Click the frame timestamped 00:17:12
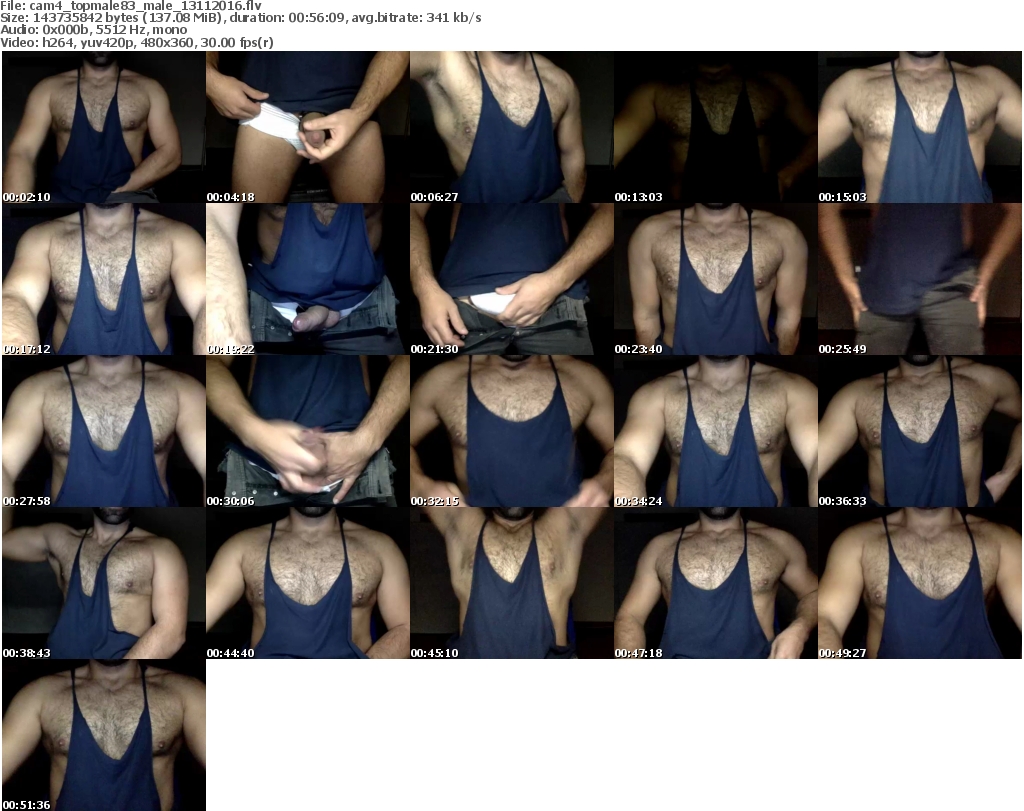The height and width of the screenshot is (811, 1024). point(104,280)
